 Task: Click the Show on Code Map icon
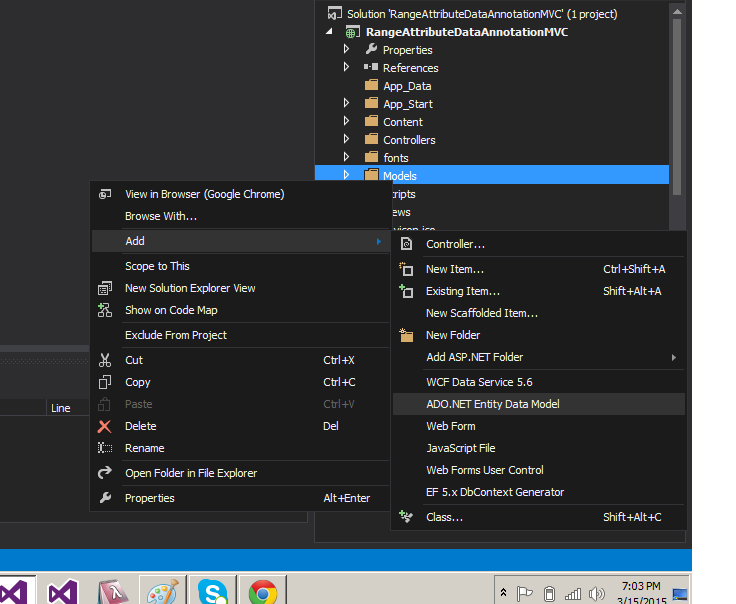(105, 310)
